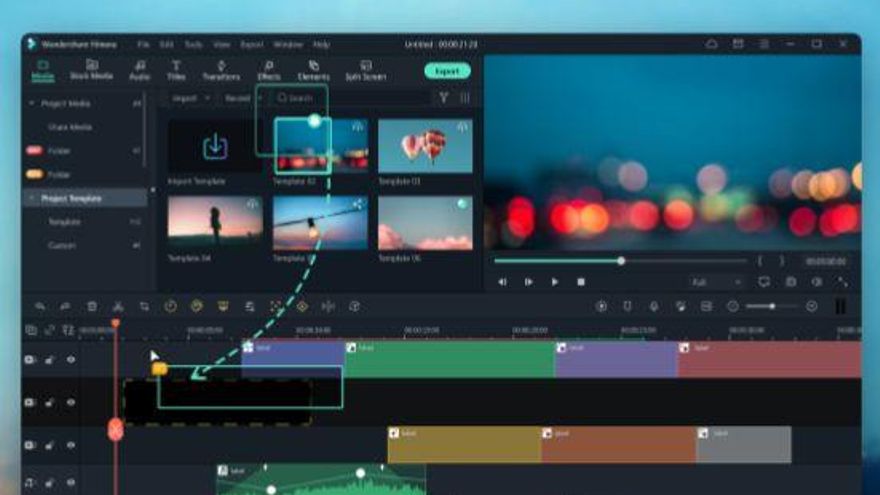Lock the empty black track
The height and width of the screenshot is (495, 880).
point(49,402)
